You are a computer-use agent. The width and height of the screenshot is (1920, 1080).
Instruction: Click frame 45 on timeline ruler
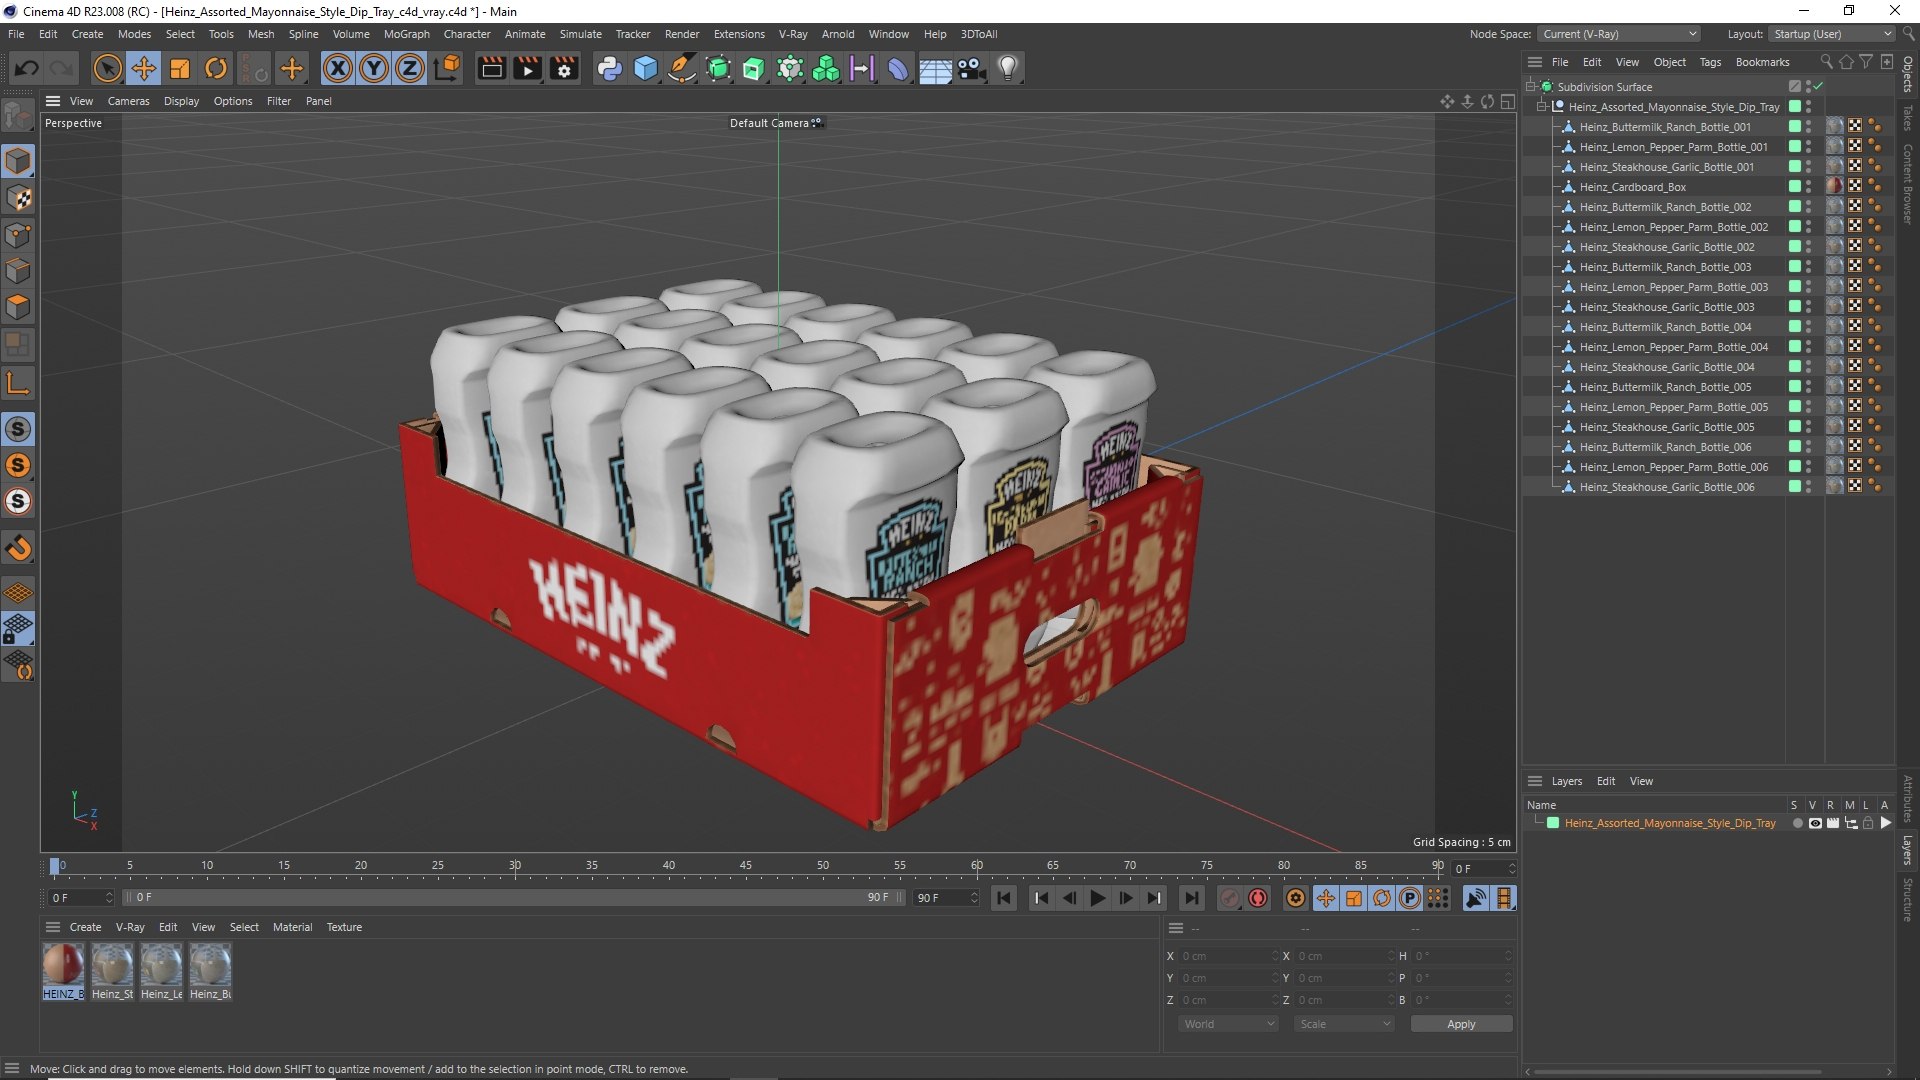coord(746,866)
